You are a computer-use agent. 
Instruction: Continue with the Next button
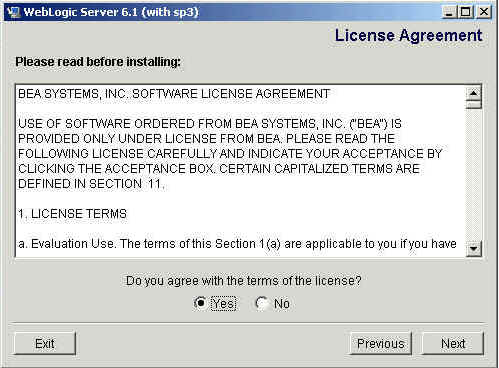[x=453, y=343]
